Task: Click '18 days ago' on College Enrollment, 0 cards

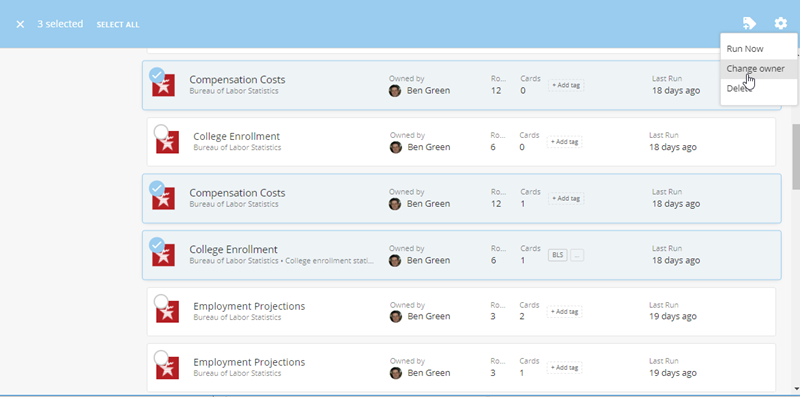Action: point(672,147)
